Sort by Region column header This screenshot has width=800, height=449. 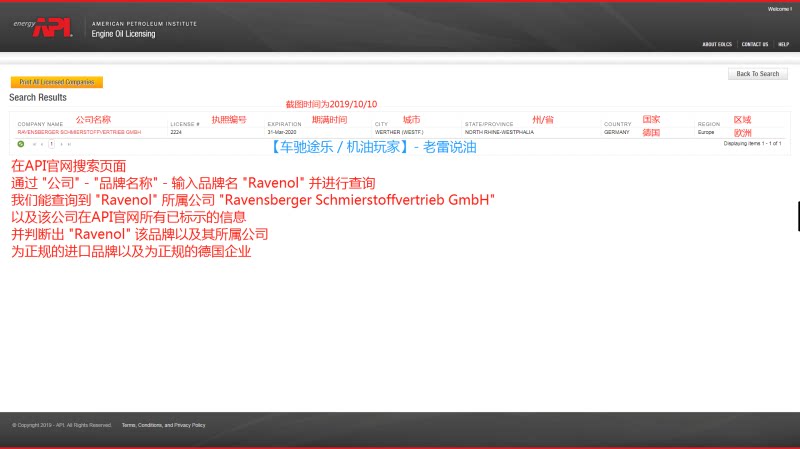click(x=709, y=124)
